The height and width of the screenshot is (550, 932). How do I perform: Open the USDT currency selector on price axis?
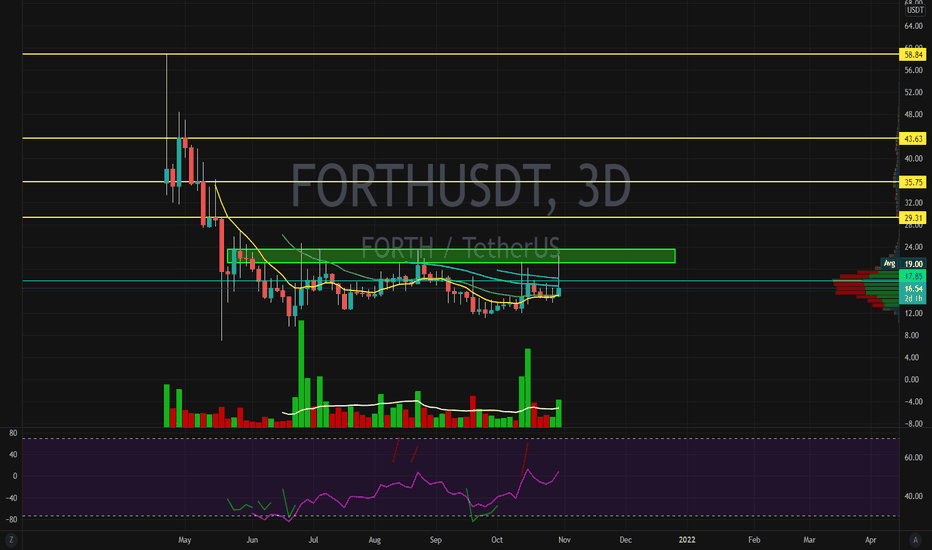915,10
